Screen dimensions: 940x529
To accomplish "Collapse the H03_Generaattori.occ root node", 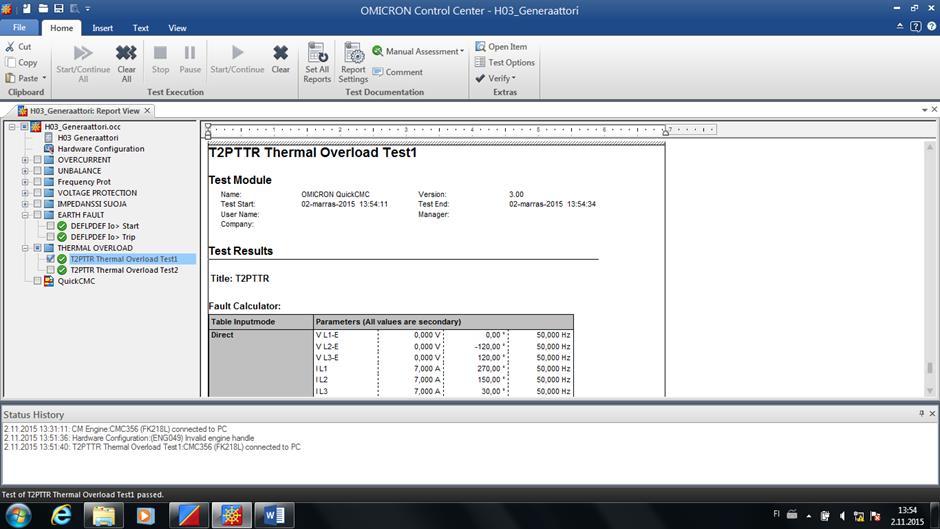I will (x=12, y=127).
